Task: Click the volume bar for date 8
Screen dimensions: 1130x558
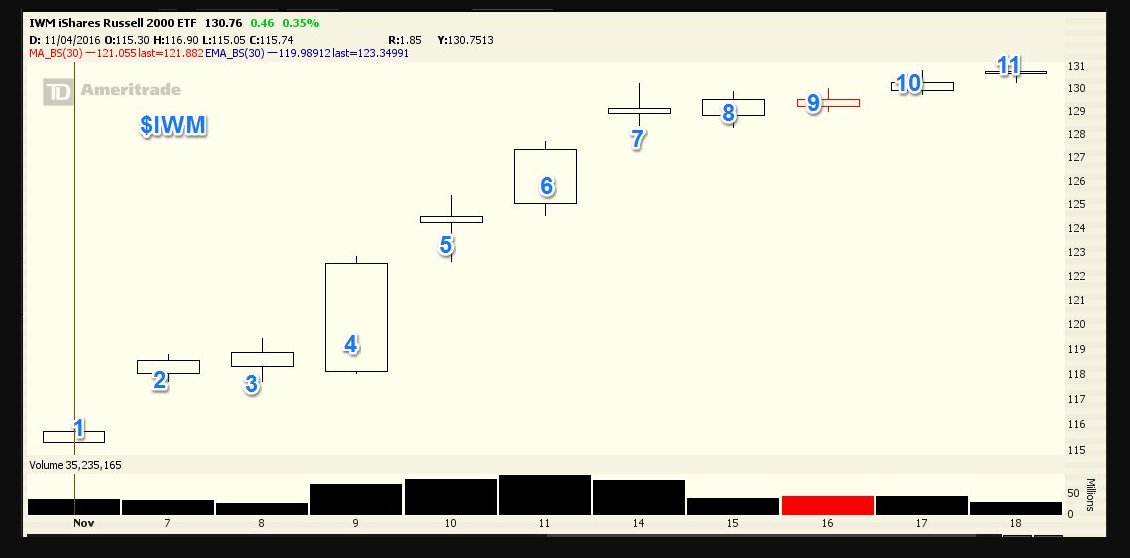Action: click(x=262, y=509)
